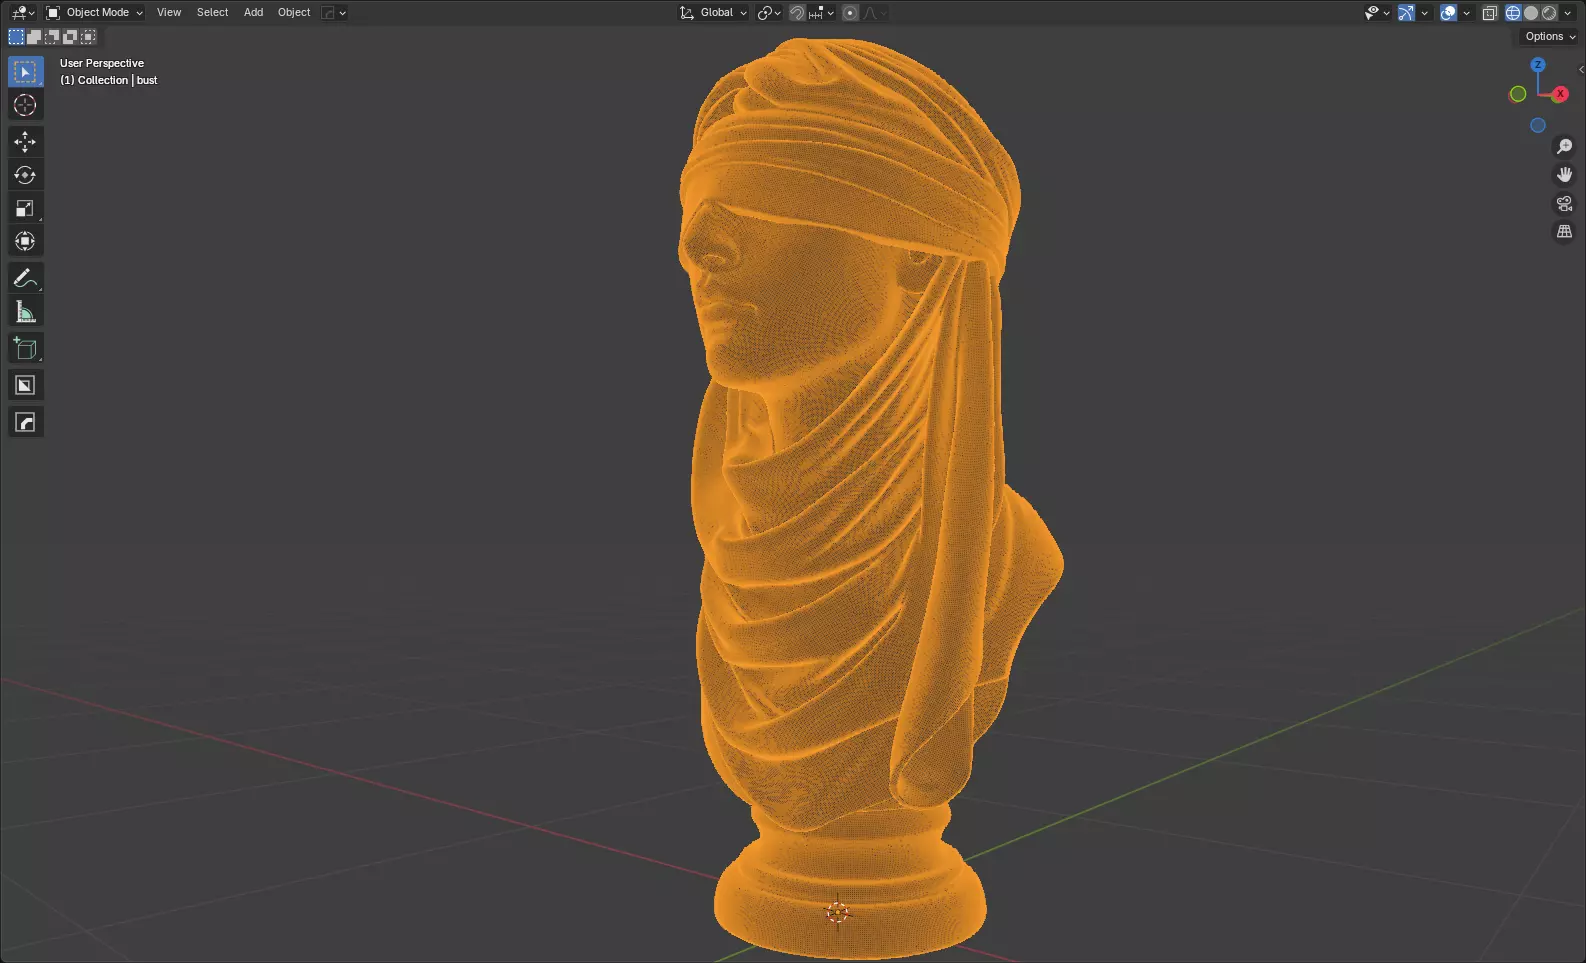
Task: Activate the Scale tool
Action: [x=25, y=208]
